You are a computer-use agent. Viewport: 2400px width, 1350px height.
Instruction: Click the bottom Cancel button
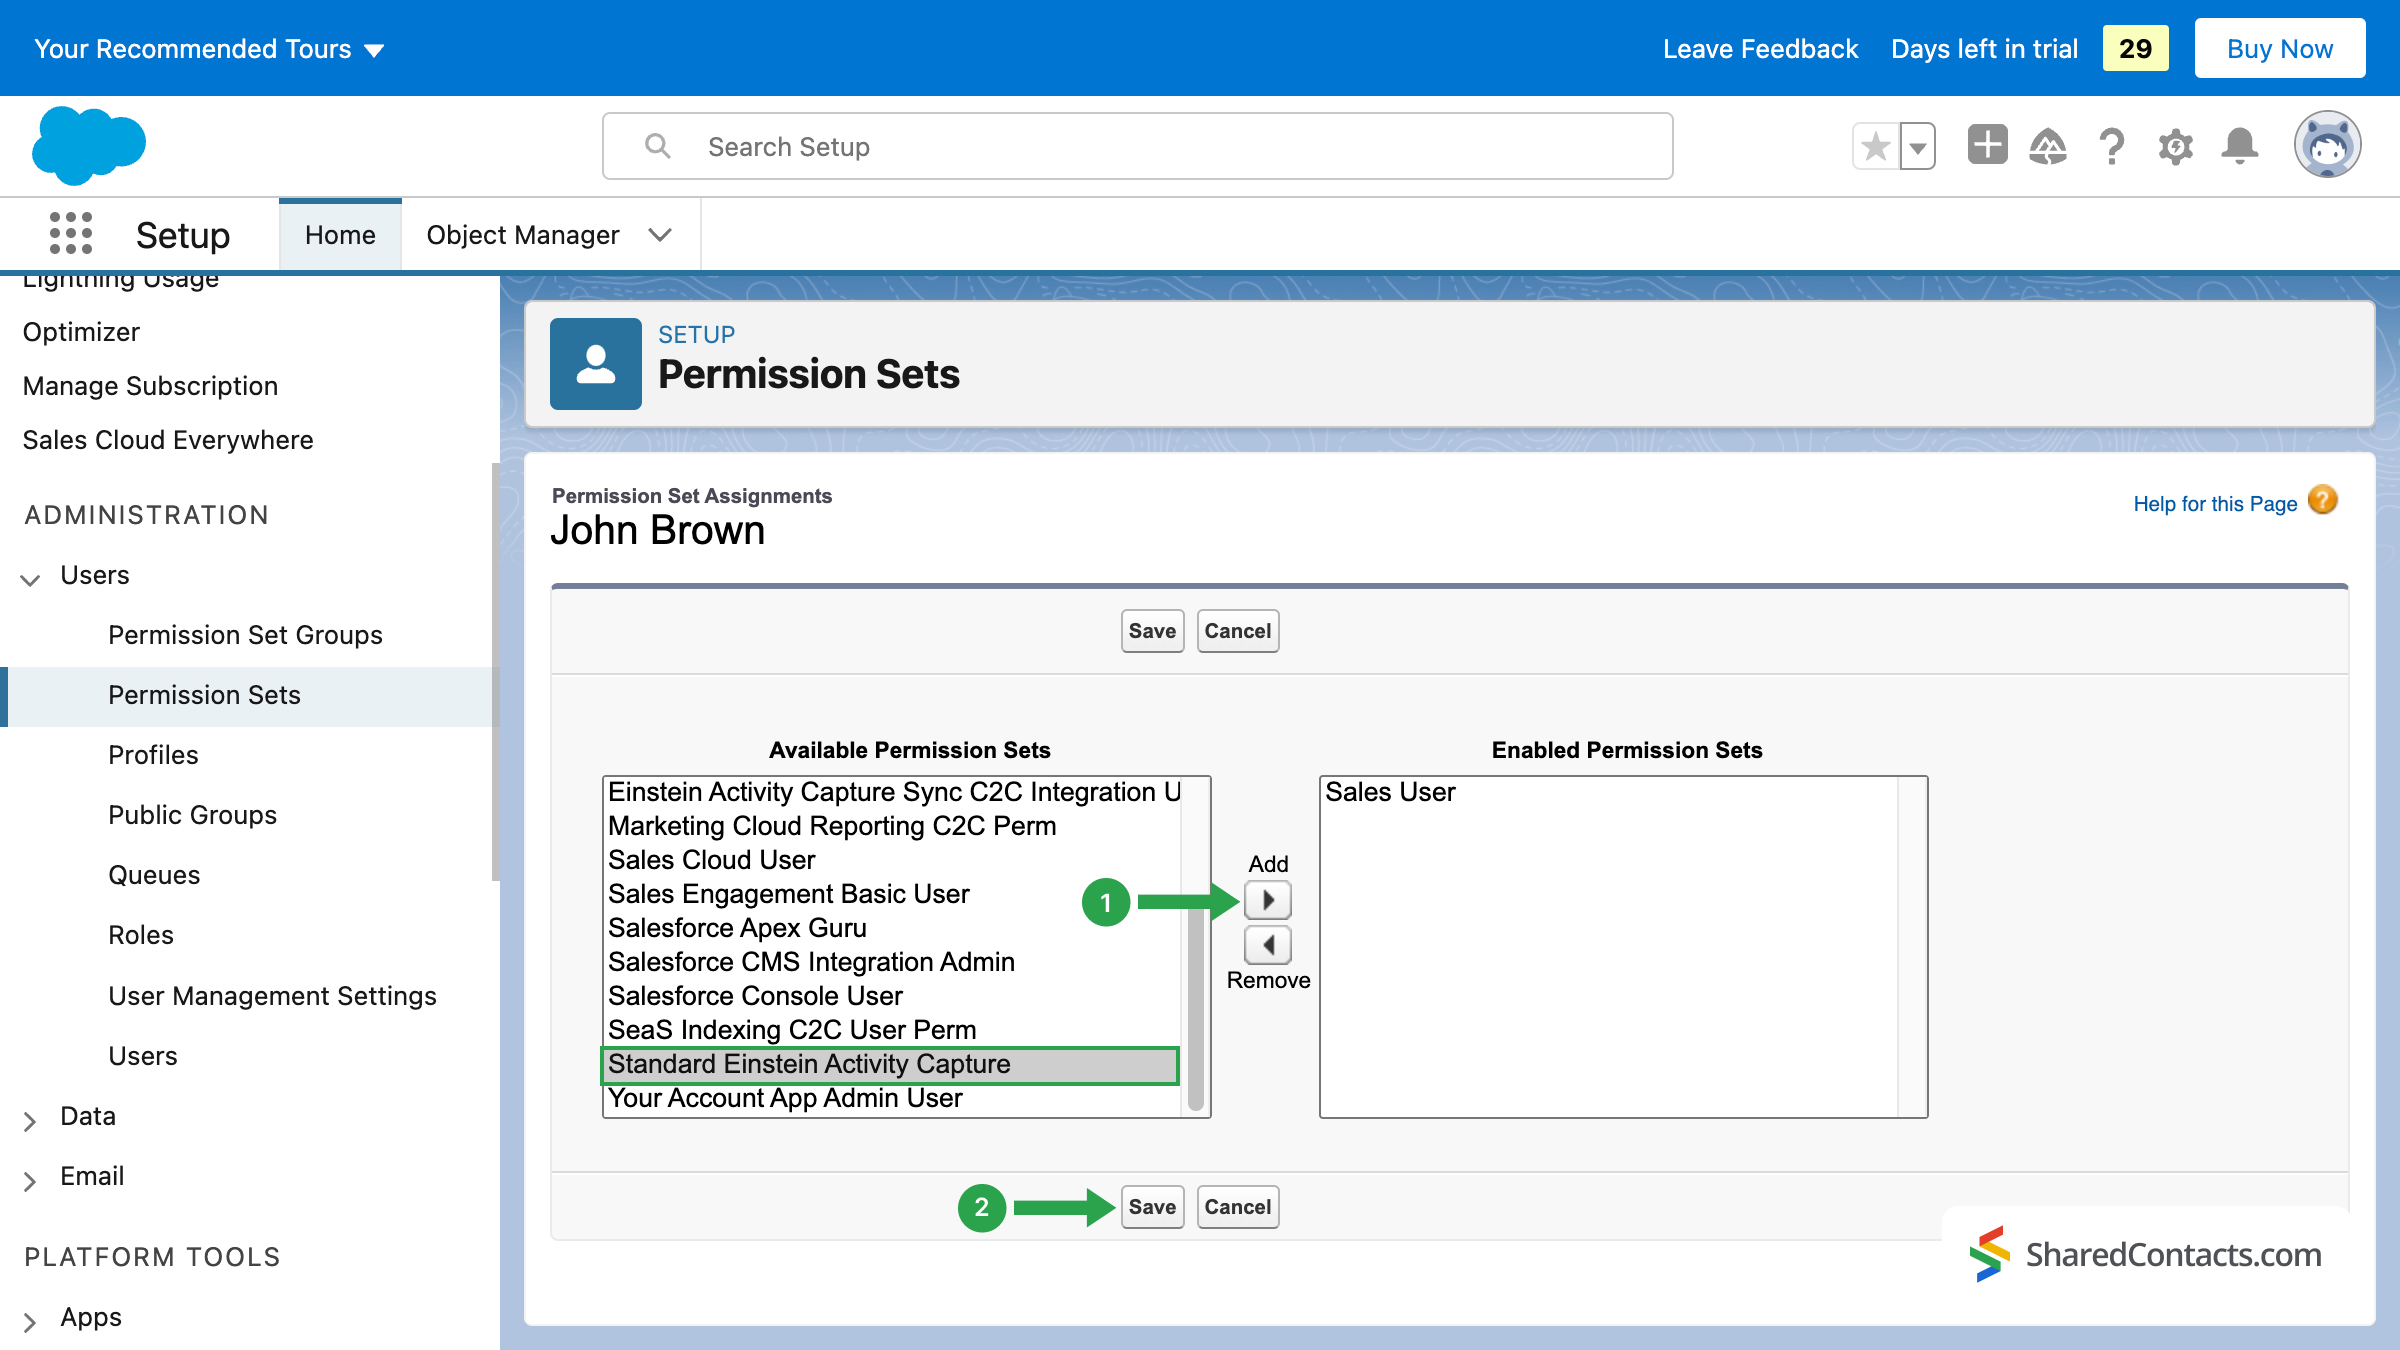coord(1237,1207)
